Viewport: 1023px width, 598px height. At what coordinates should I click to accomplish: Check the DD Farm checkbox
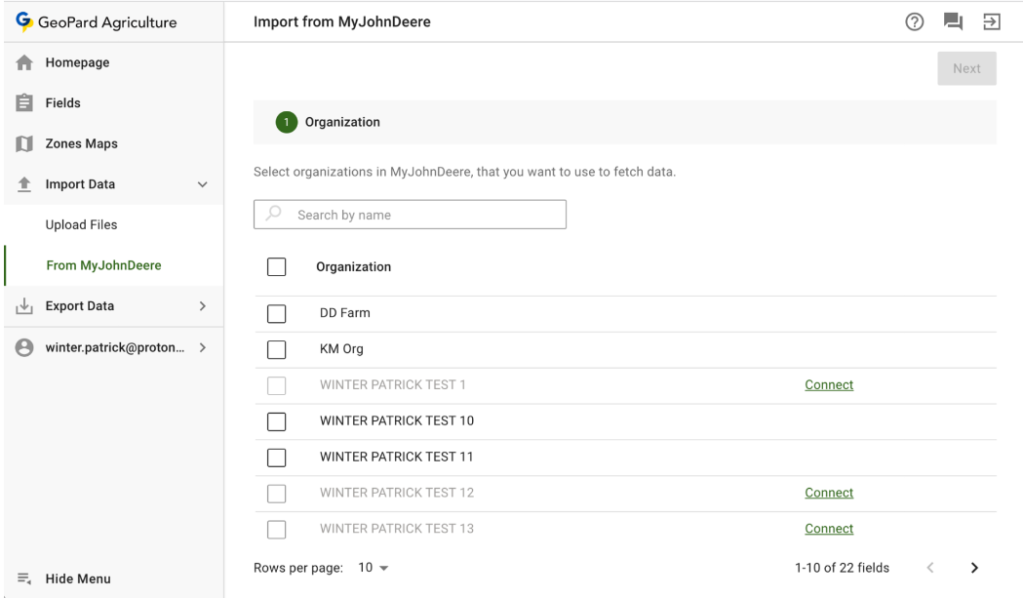point(277,313)
